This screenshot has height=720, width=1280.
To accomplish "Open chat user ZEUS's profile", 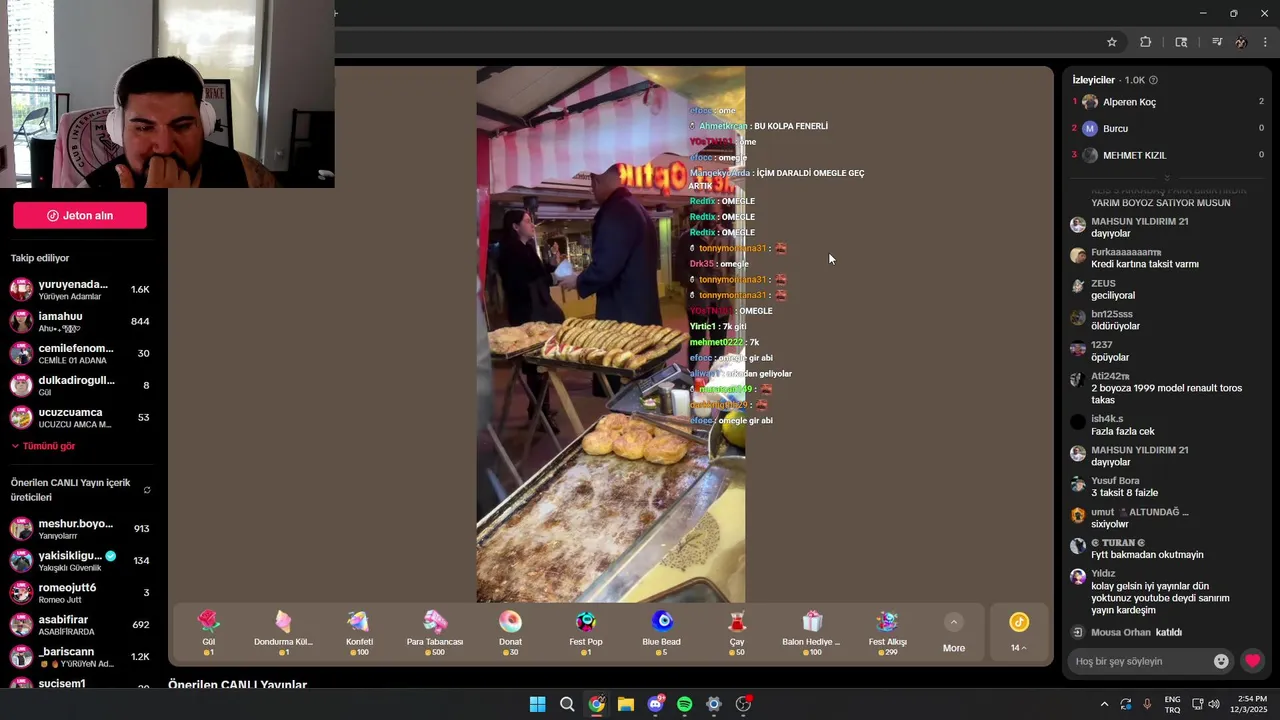I will [1103, 283].
